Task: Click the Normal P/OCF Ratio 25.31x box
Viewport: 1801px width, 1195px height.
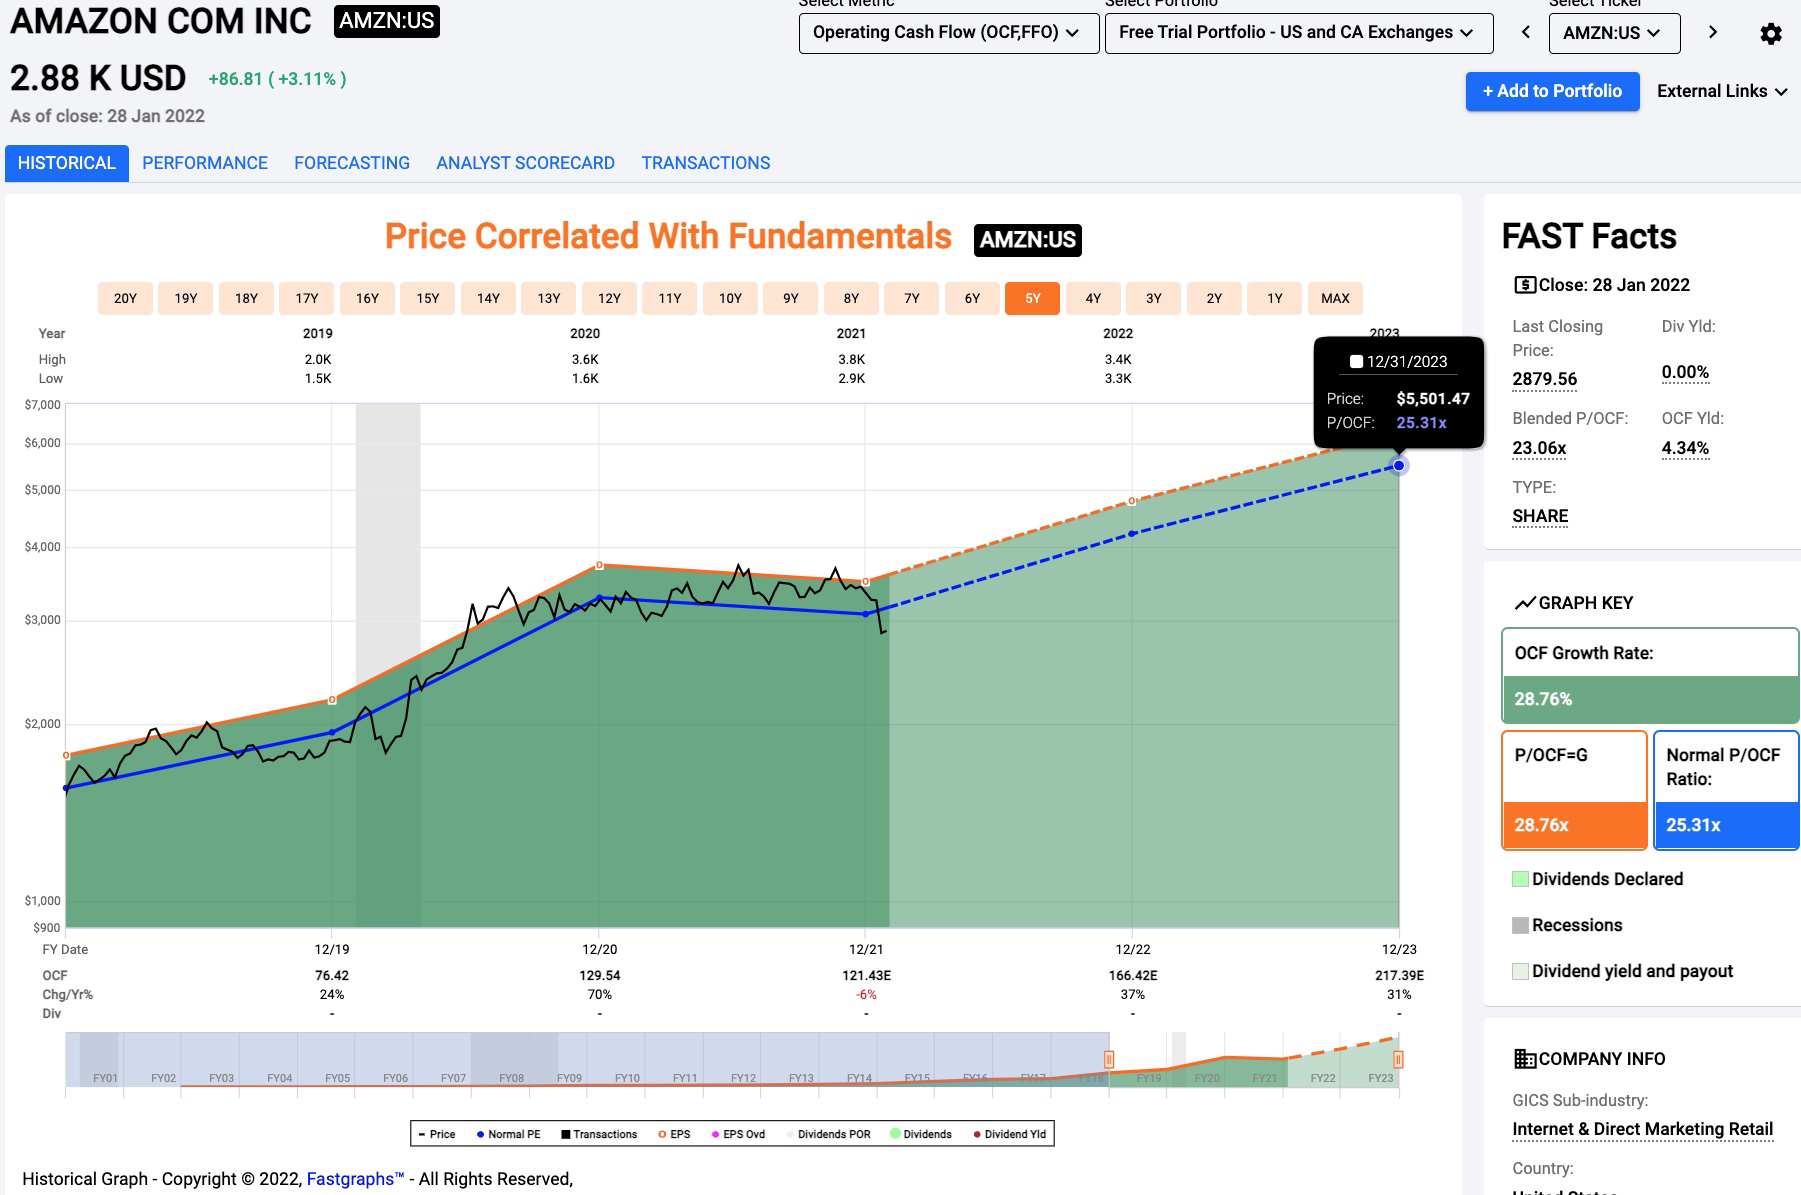Action: [1726, 790]
